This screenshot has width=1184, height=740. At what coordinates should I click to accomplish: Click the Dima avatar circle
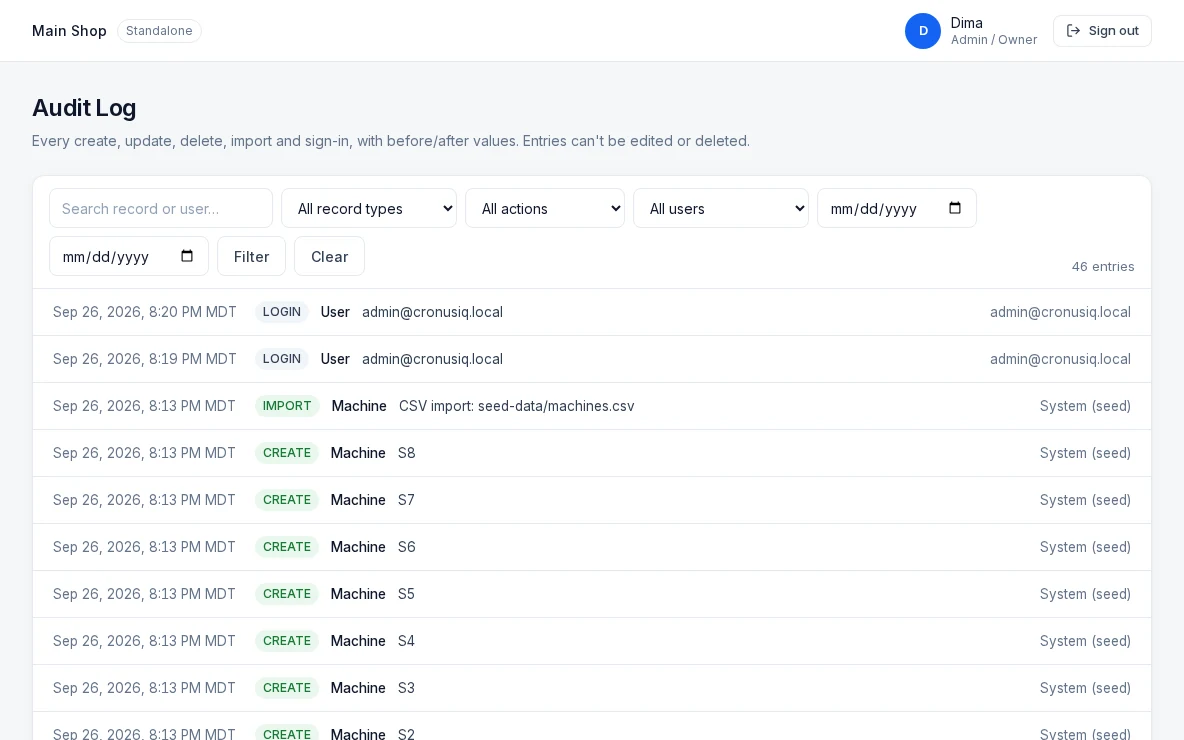pos(923,31)
